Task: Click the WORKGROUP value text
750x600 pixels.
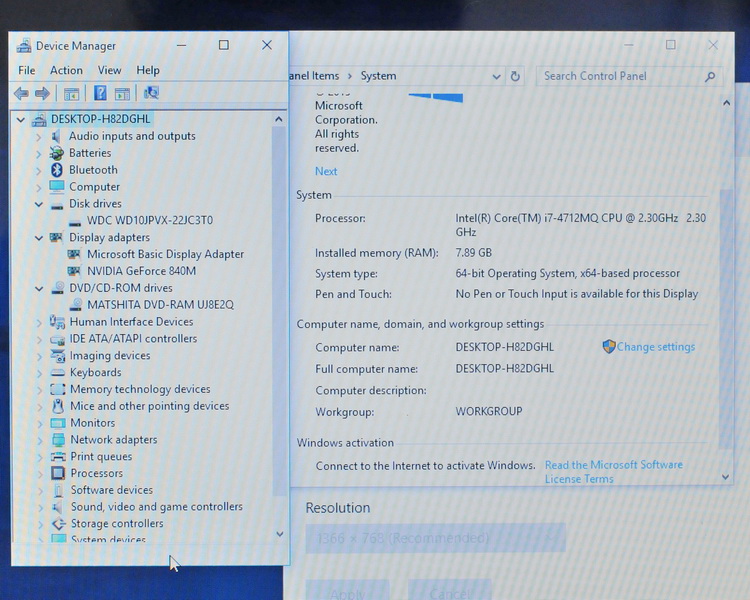Action: click(489, 411)
